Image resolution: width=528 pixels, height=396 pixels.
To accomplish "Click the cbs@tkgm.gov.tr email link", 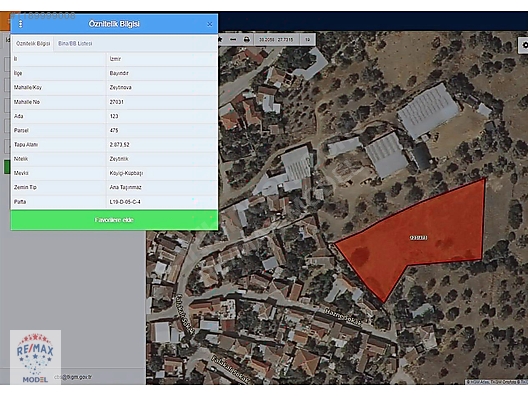I will (x=73, y=377).
